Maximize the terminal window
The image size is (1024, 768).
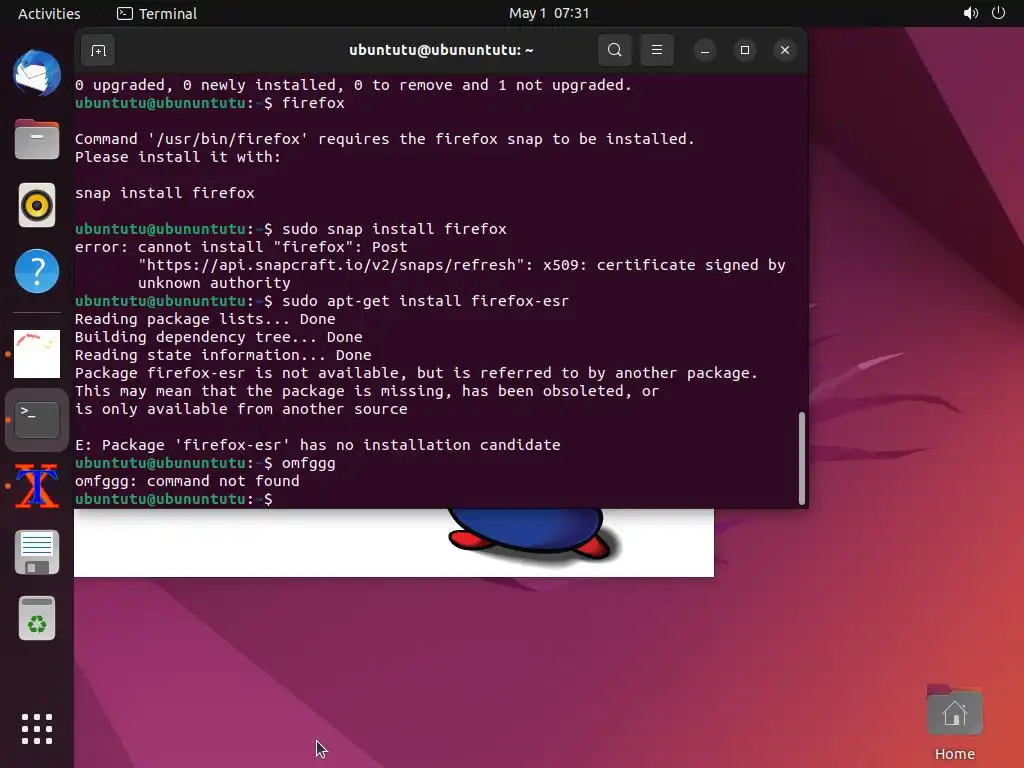pos(744,50)
